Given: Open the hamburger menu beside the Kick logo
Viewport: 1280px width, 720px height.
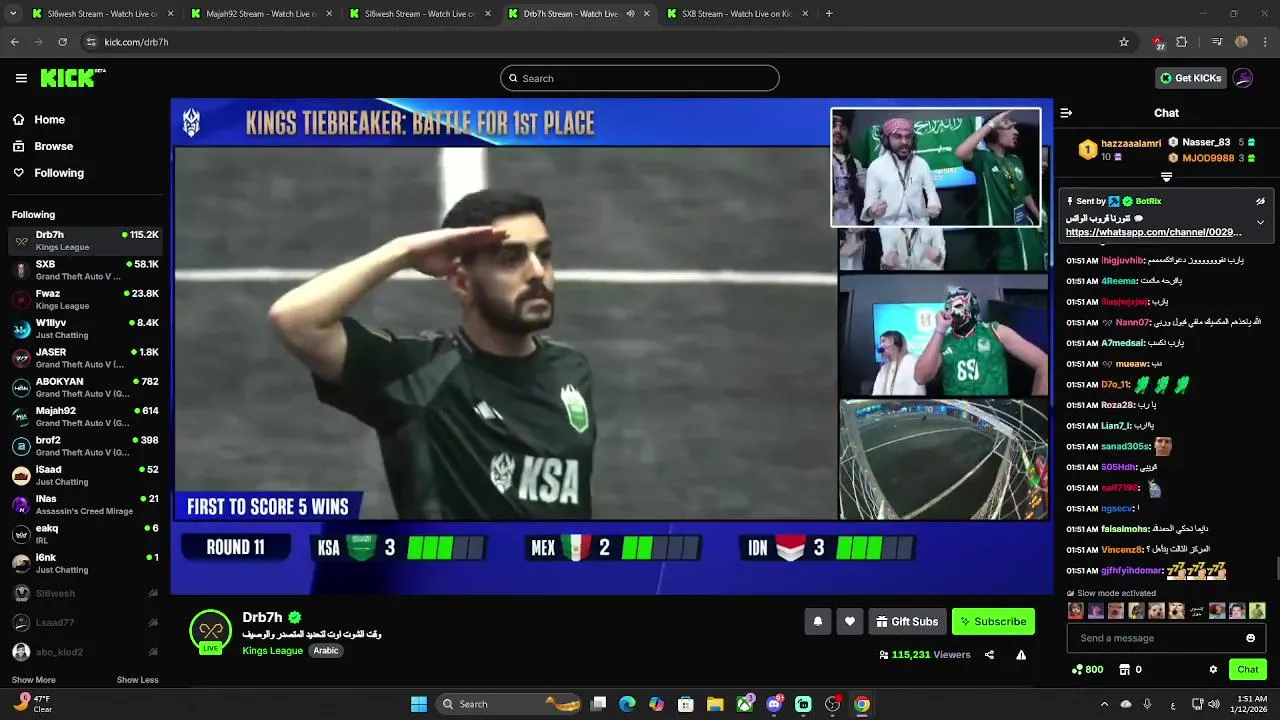Looking at the screenshot, I should pyautogui.click(x=21, y=78).
